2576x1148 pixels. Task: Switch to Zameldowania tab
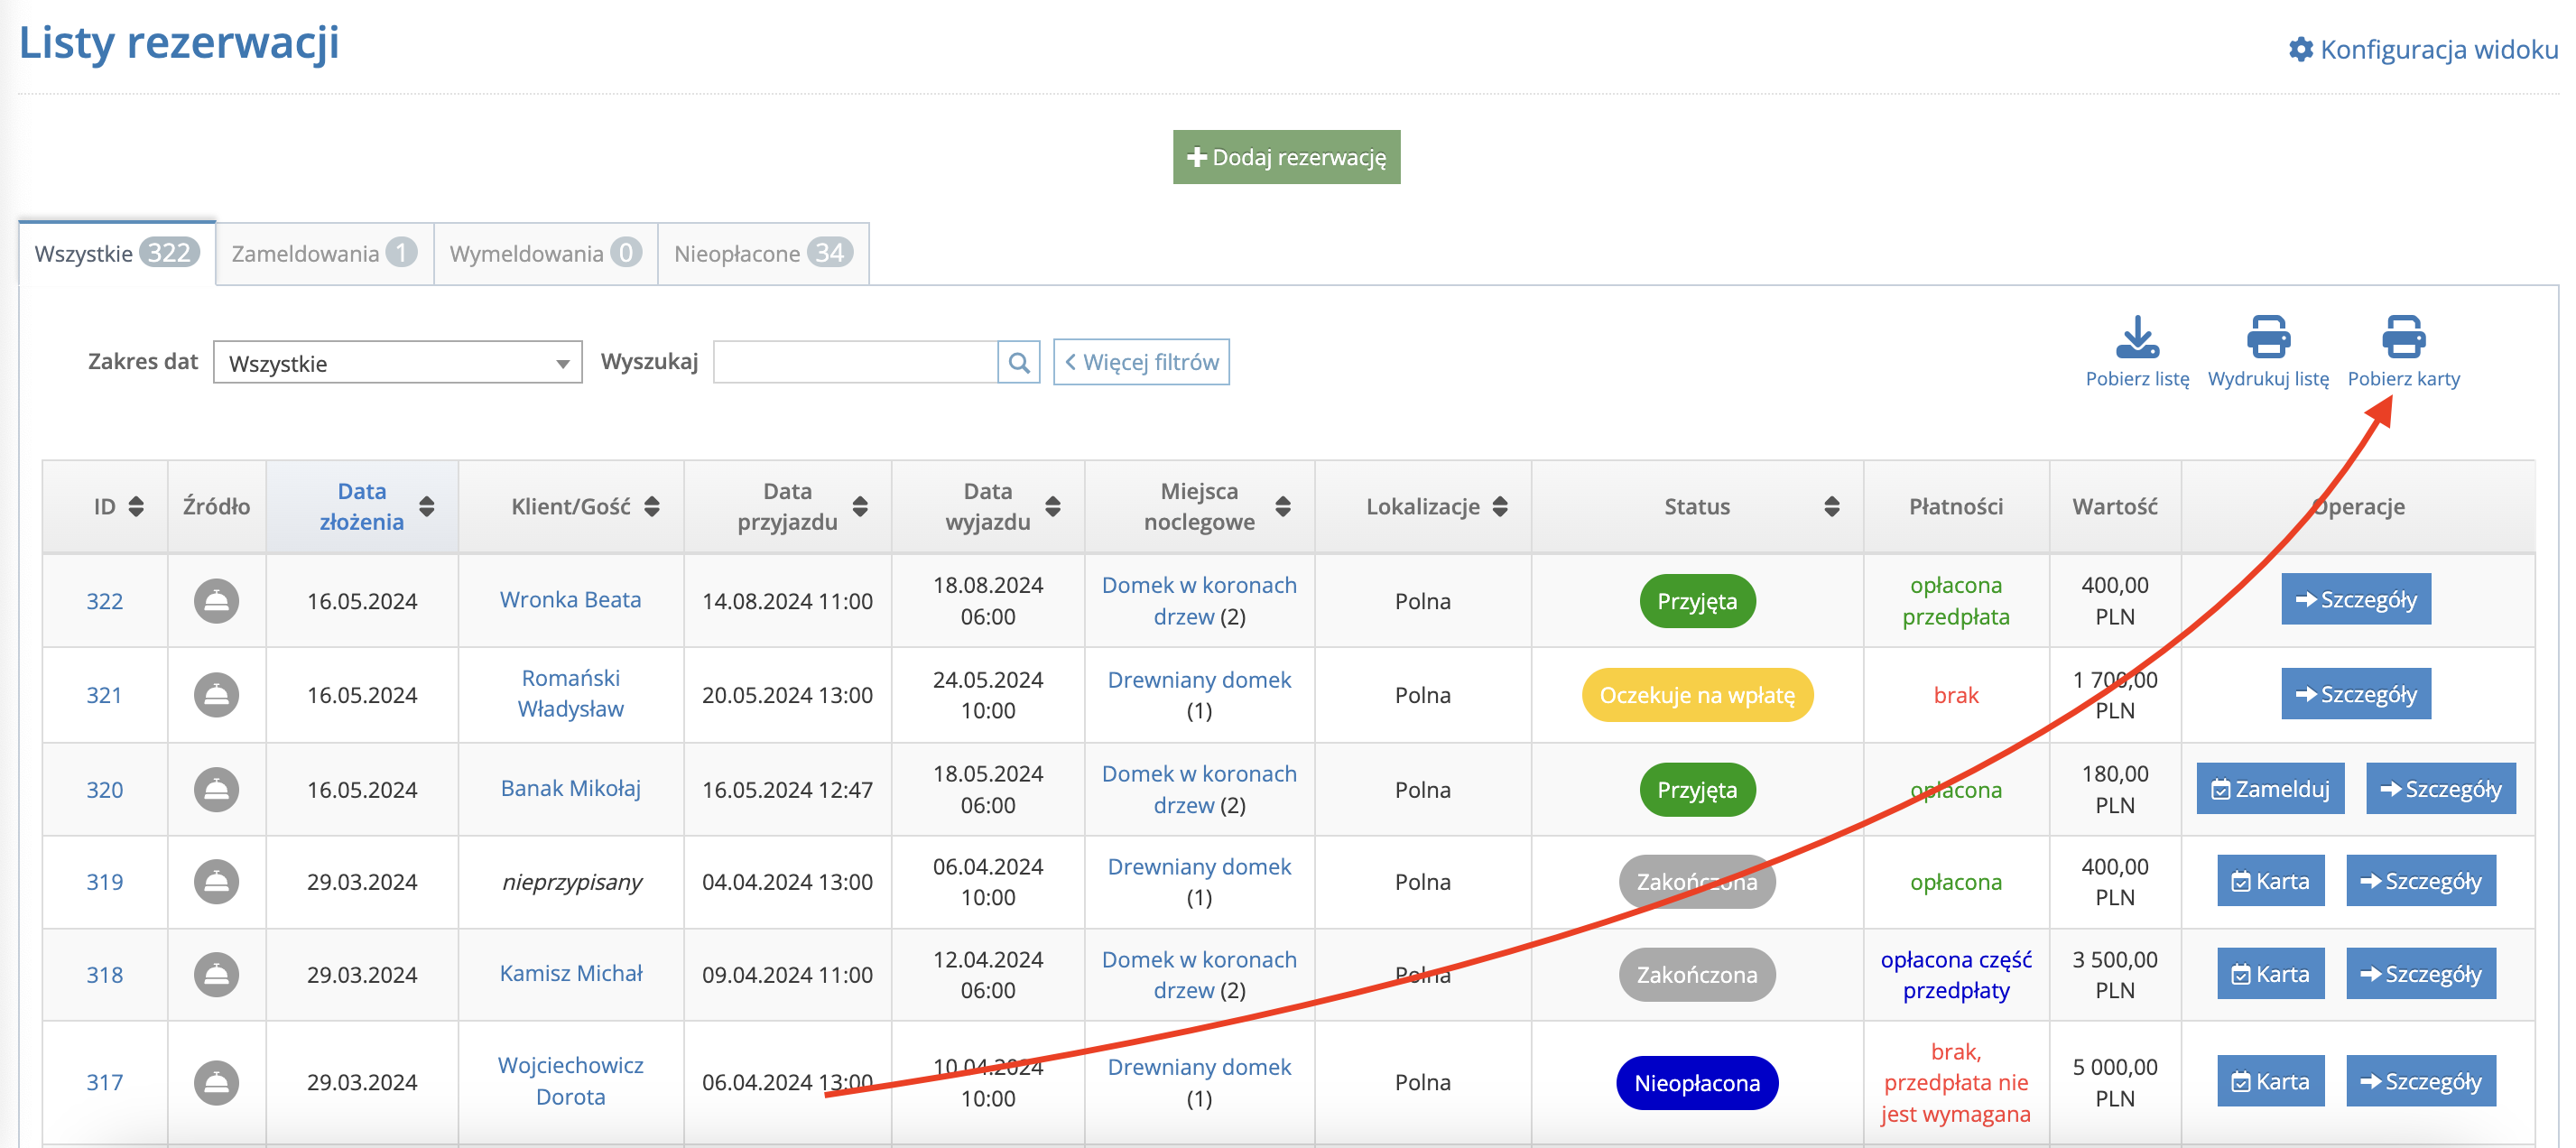click(324, 253)
